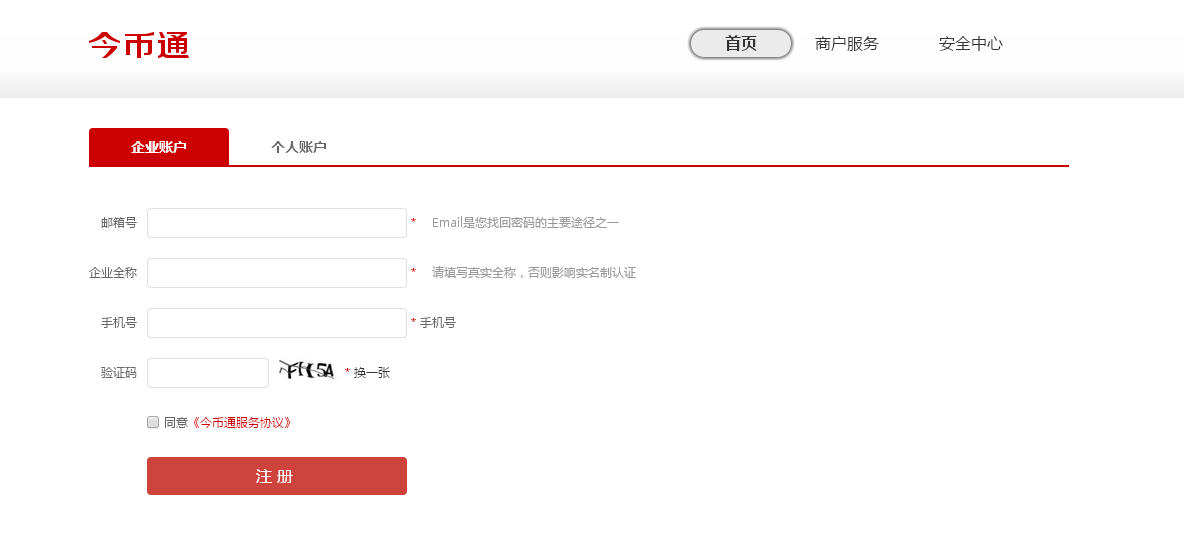The width and height of the screenshot is (1184, 542).
Task: Select the 企业账户 tab
Action: (159, 147)
